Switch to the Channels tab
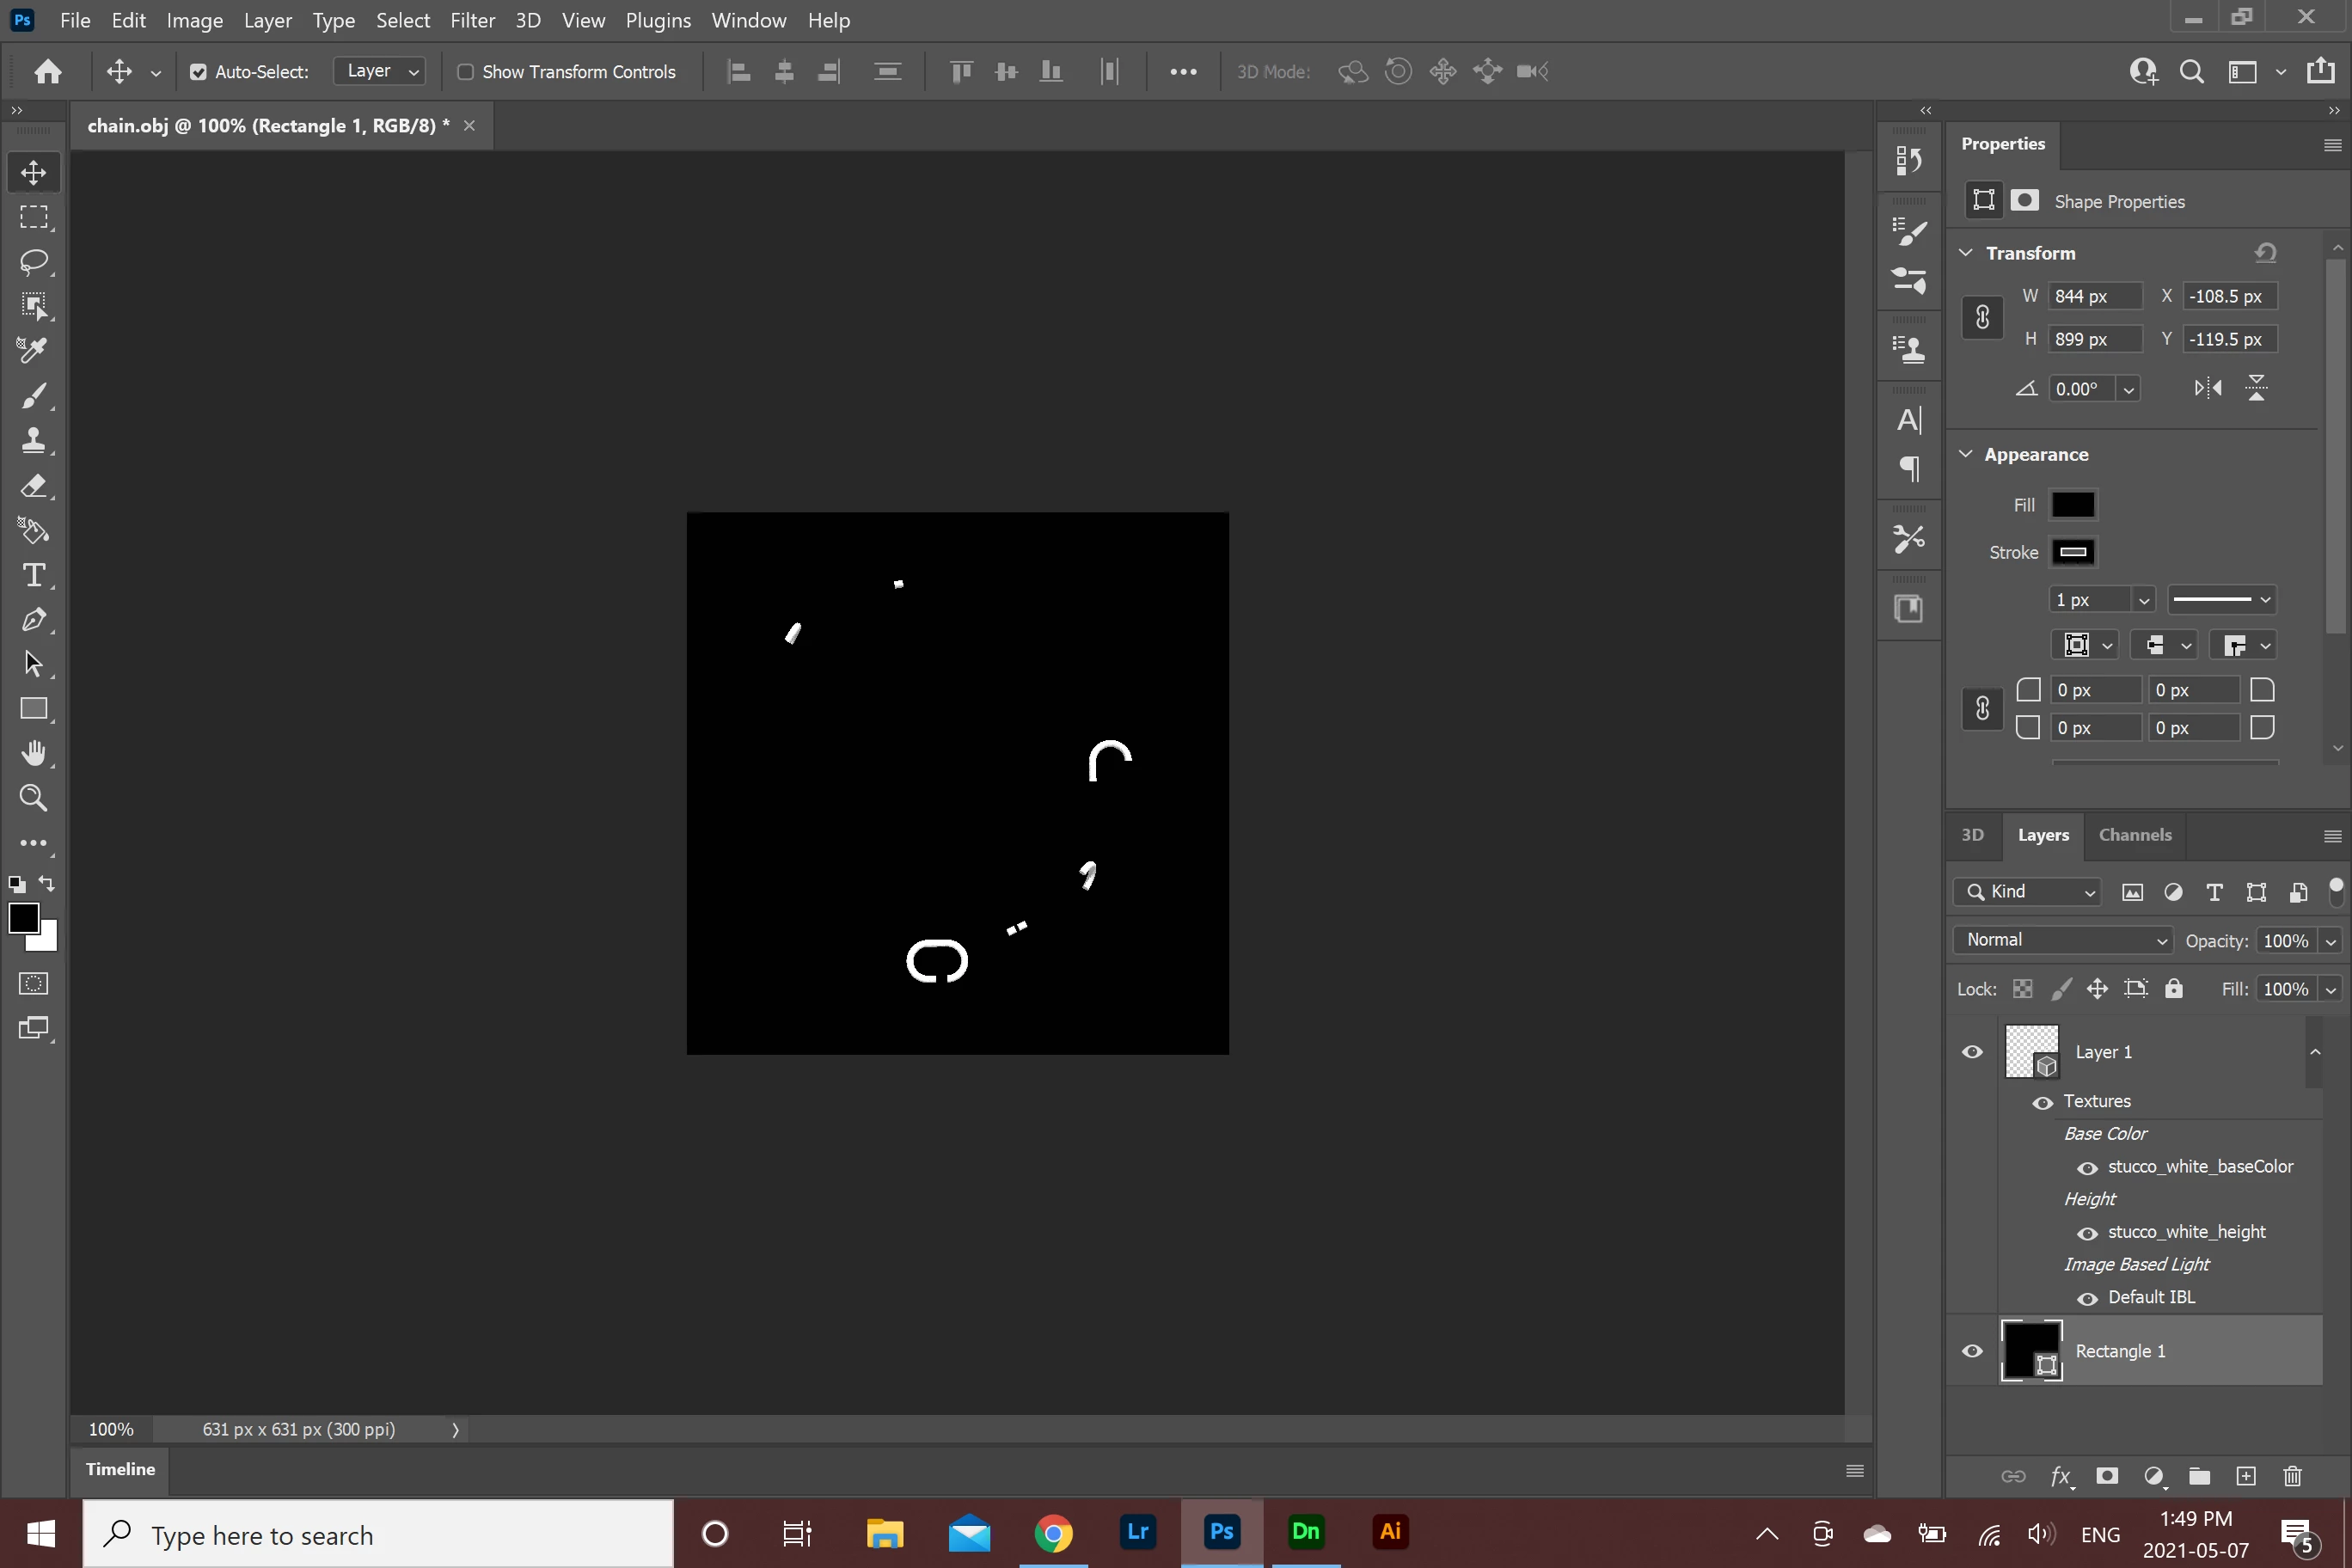The width and height of the screenshot is (2352, 1568). (2134, 835)
